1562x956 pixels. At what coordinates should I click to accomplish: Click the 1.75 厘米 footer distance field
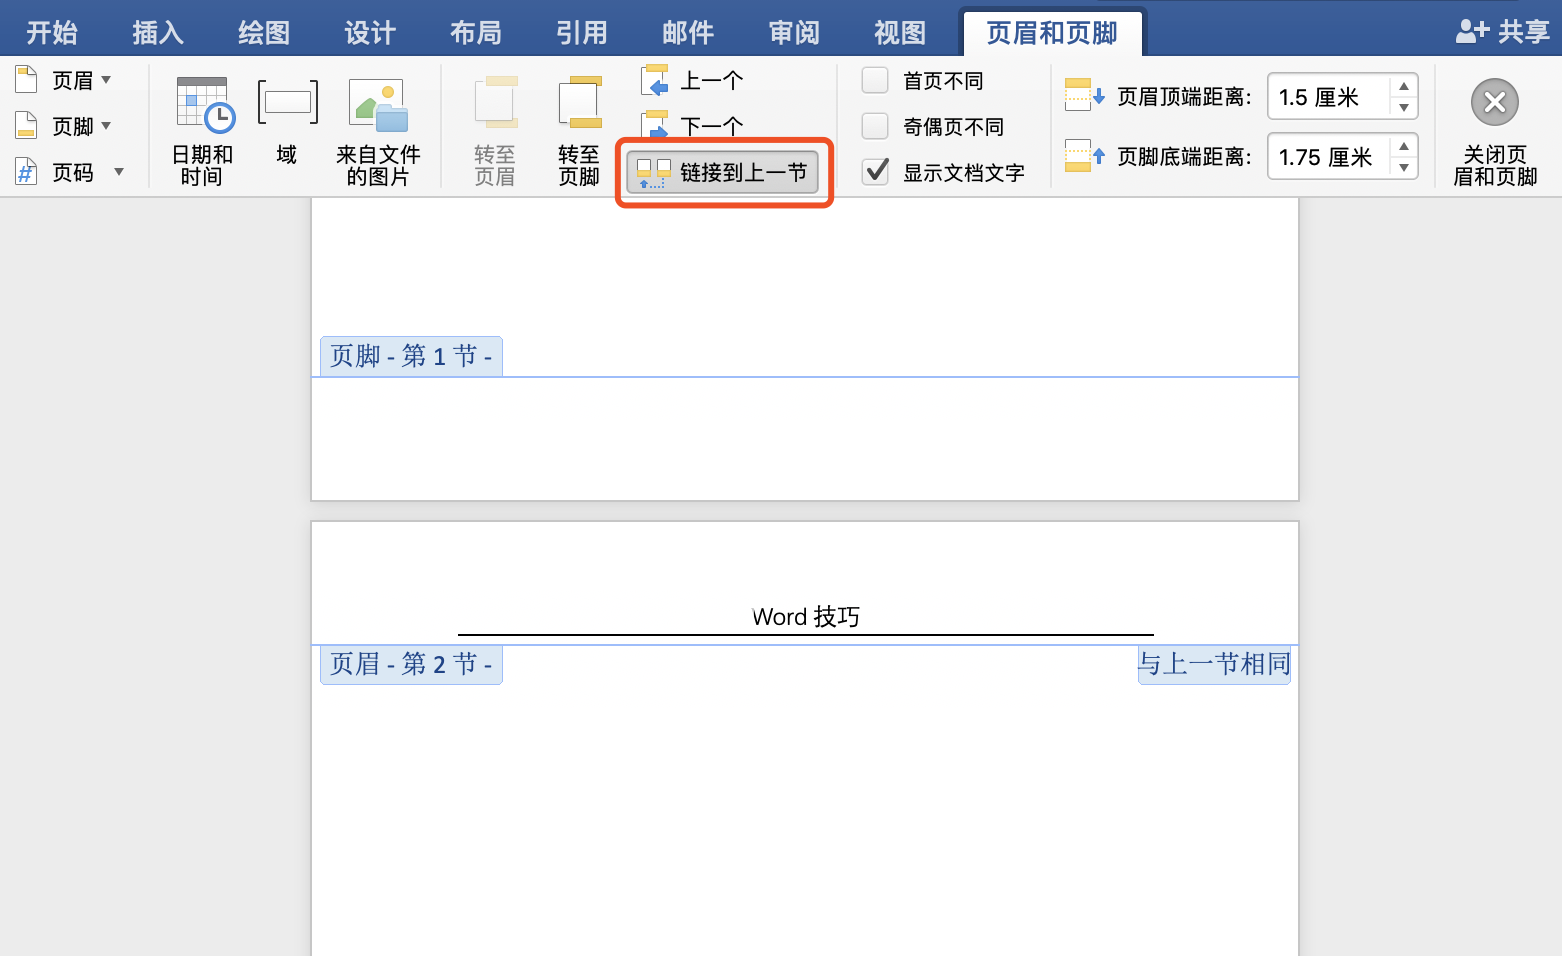[1330, 157]
